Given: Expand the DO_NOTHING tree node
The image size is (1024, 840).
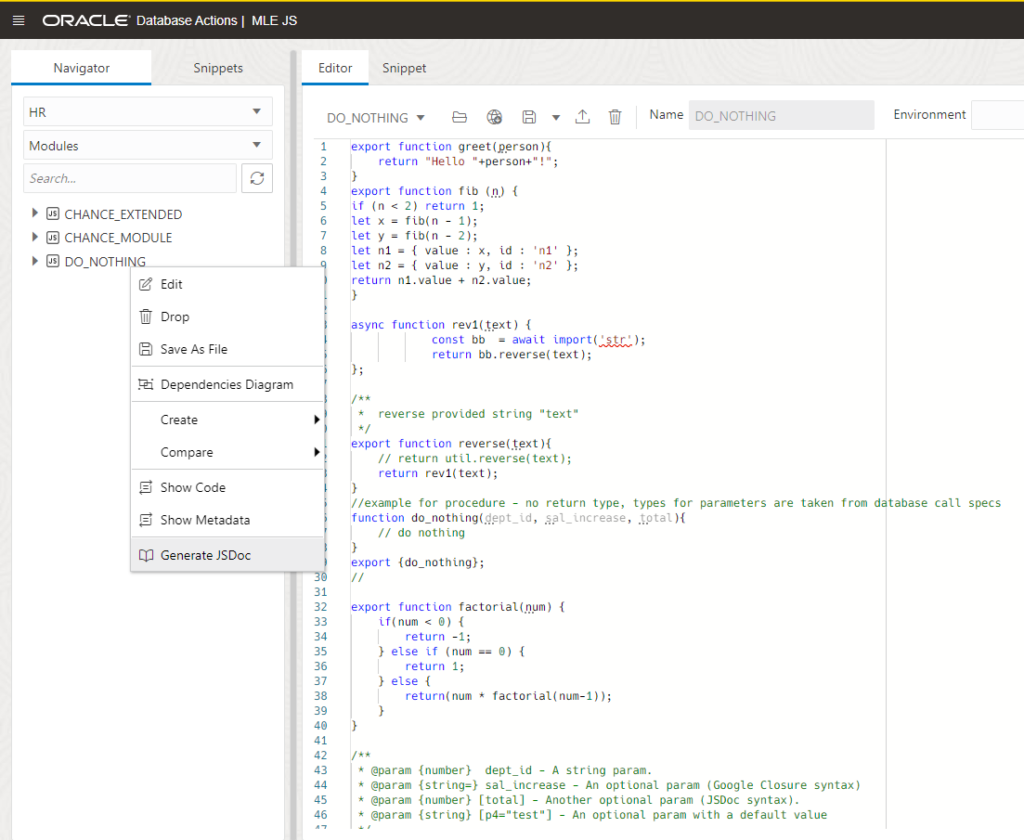Looking at the screenshot, I should (36, 261).
